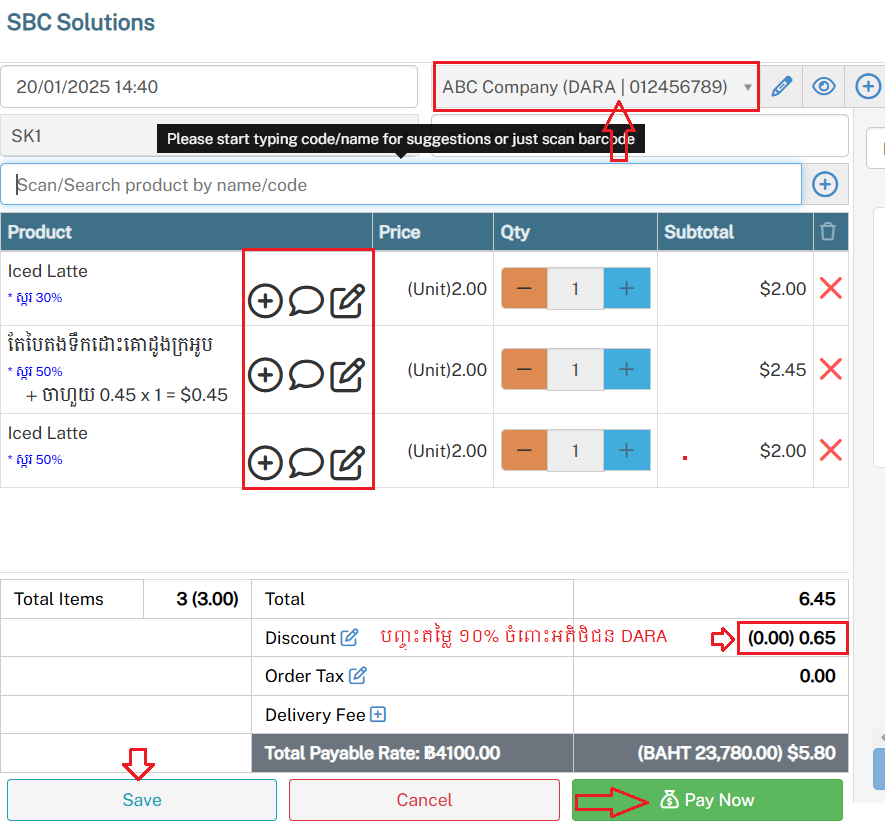View customer details with eye icon
This screenshot has height=836, width=885.
click(x=824, y=87)
